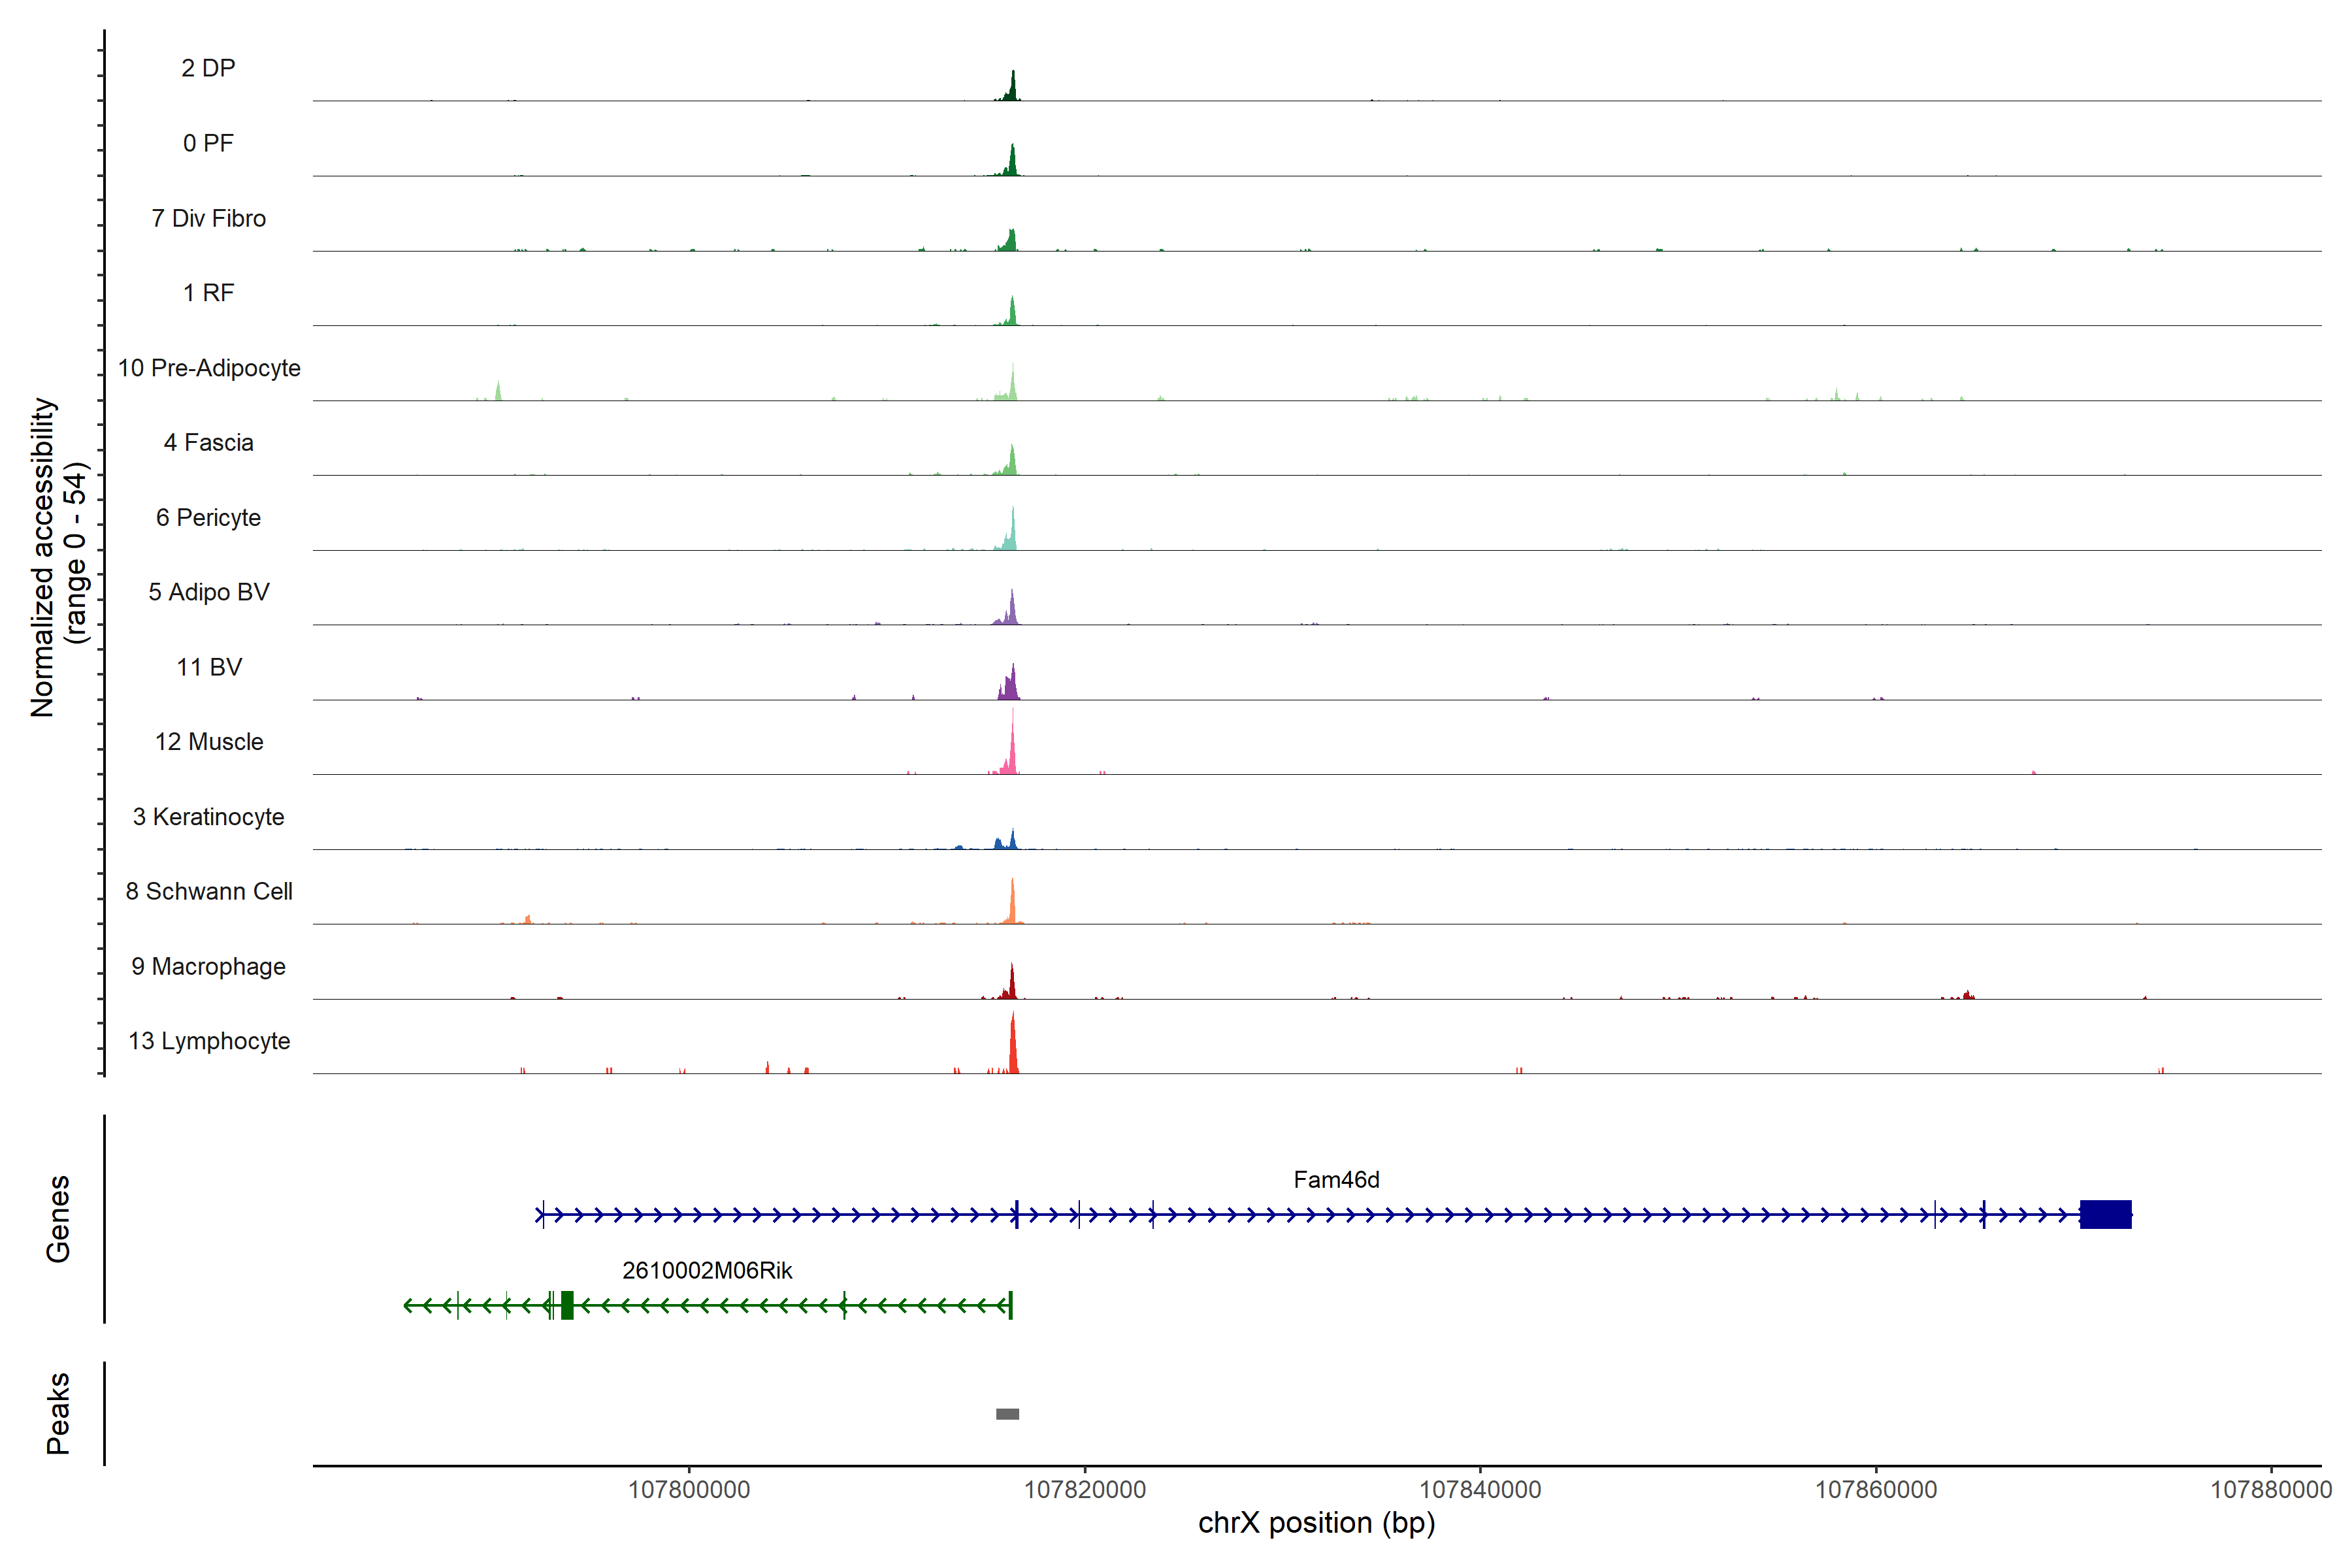Screen dimensions: 2352x1568
Task: Click the 12 Muscle pink accessibility peak
Action: point(1012,755)
